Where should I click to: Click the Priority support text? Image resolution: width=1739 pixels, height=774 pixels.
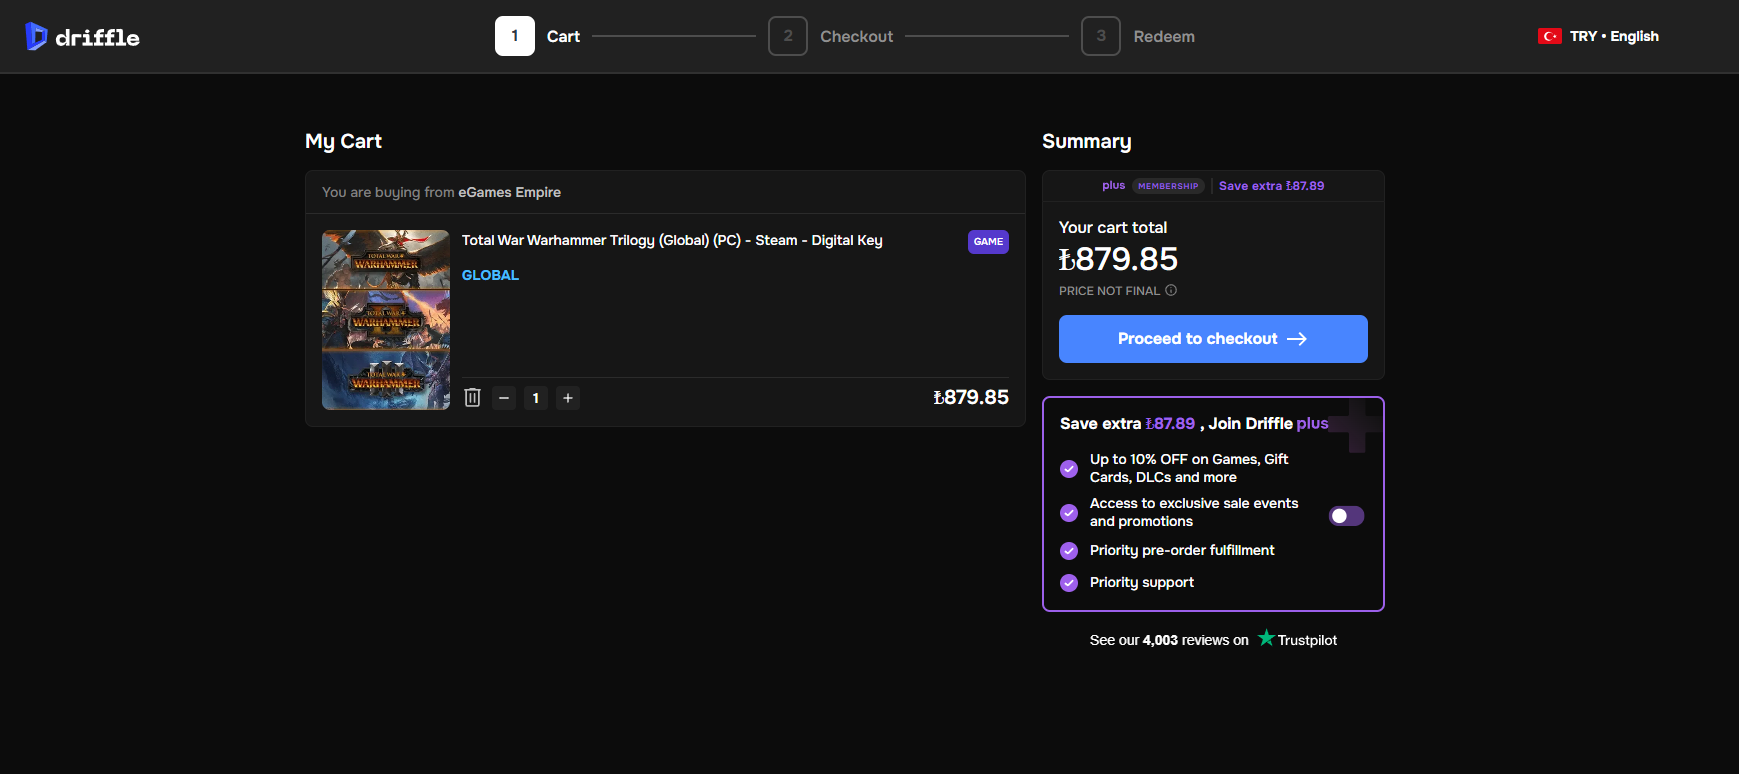click(1142, 582)
